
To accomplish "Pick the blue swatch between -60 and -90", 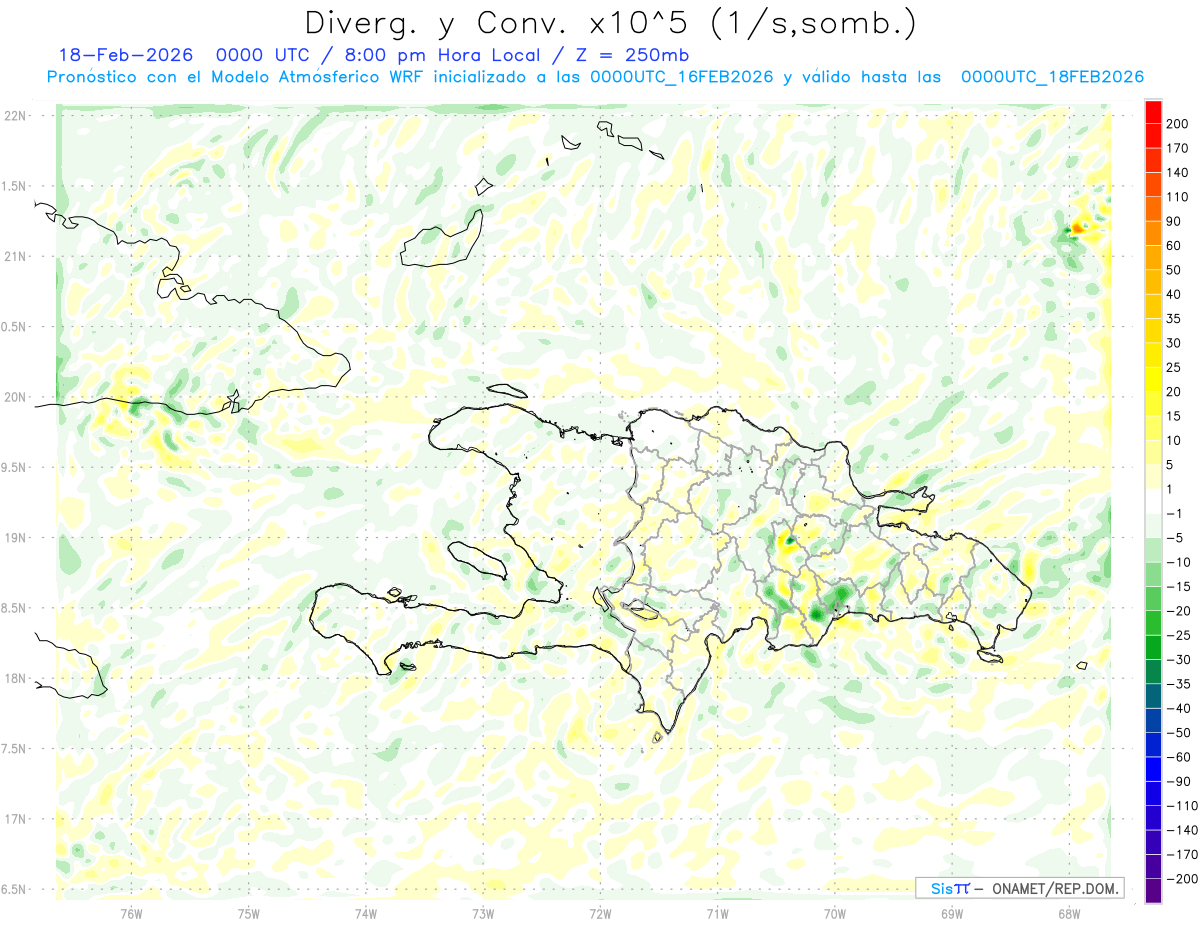I will (1153, 769).
